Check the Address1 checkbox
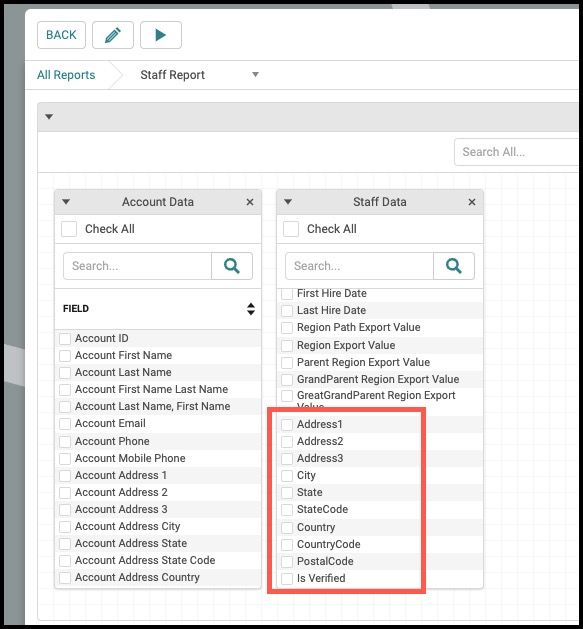 pos(287,425)
